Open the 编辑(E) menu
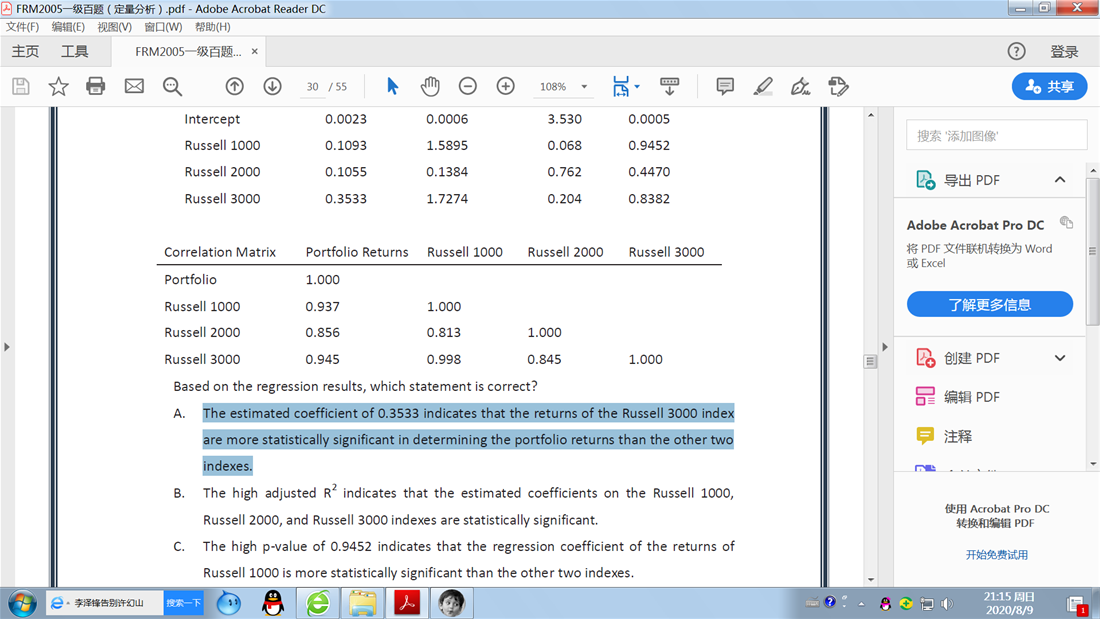The image size is (1100, 619). (68, 27)
